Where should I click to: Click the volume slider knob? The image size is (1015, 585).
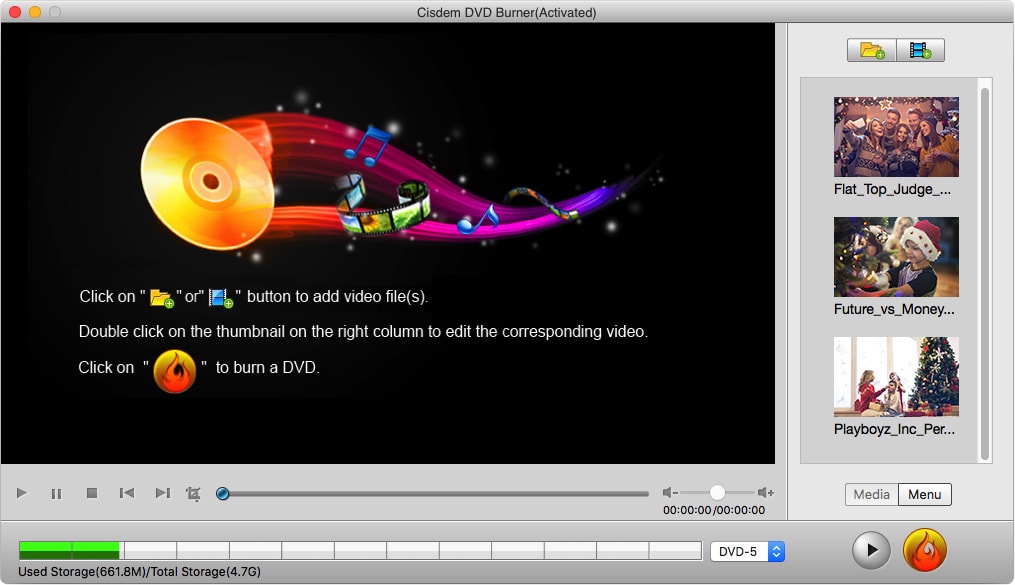coord(717,493)
